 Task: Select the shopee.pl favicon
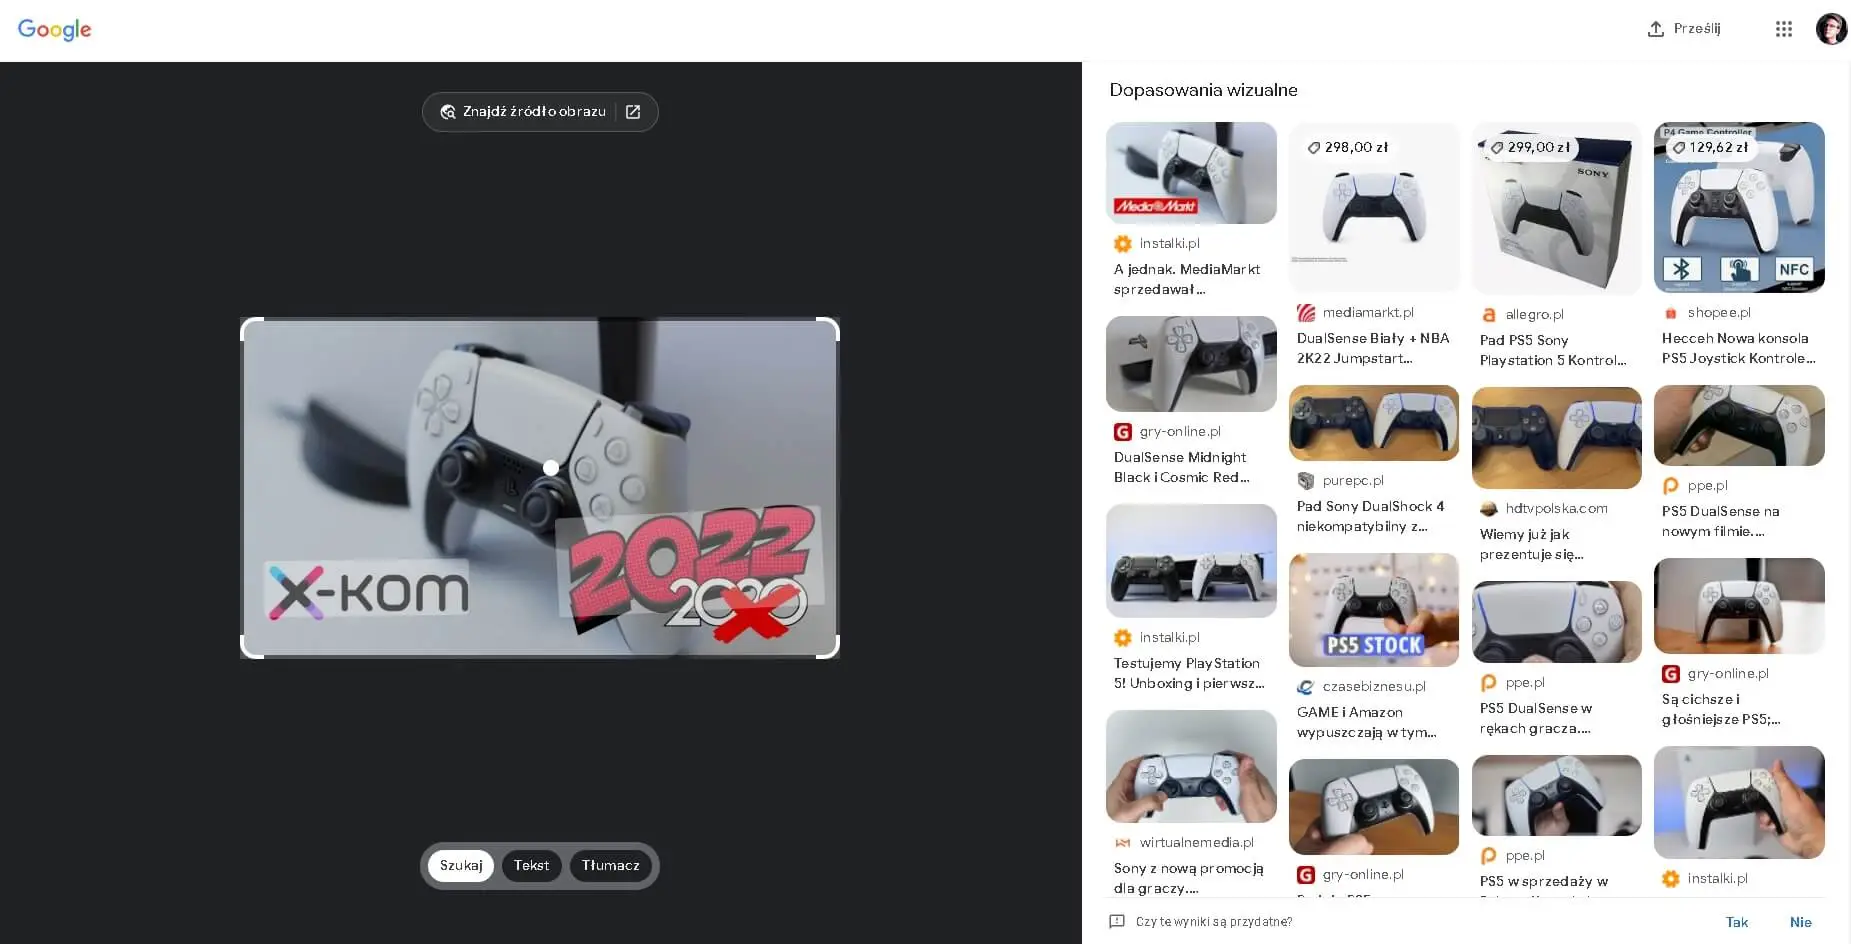[x=1670, y=312]
